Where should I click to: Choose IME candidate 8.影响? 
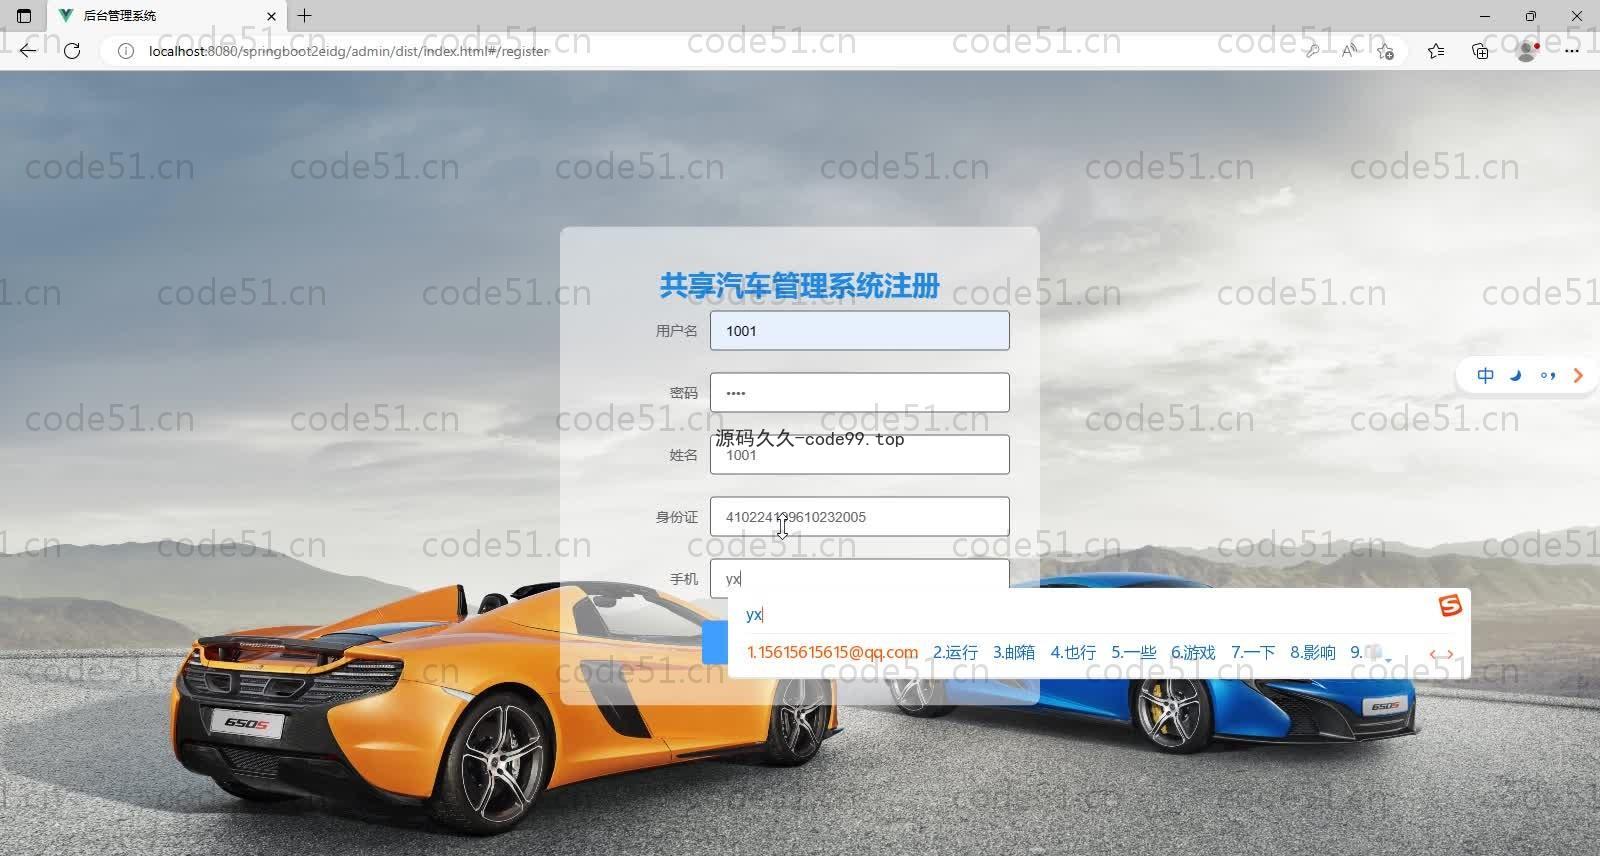click(1313, 652)
